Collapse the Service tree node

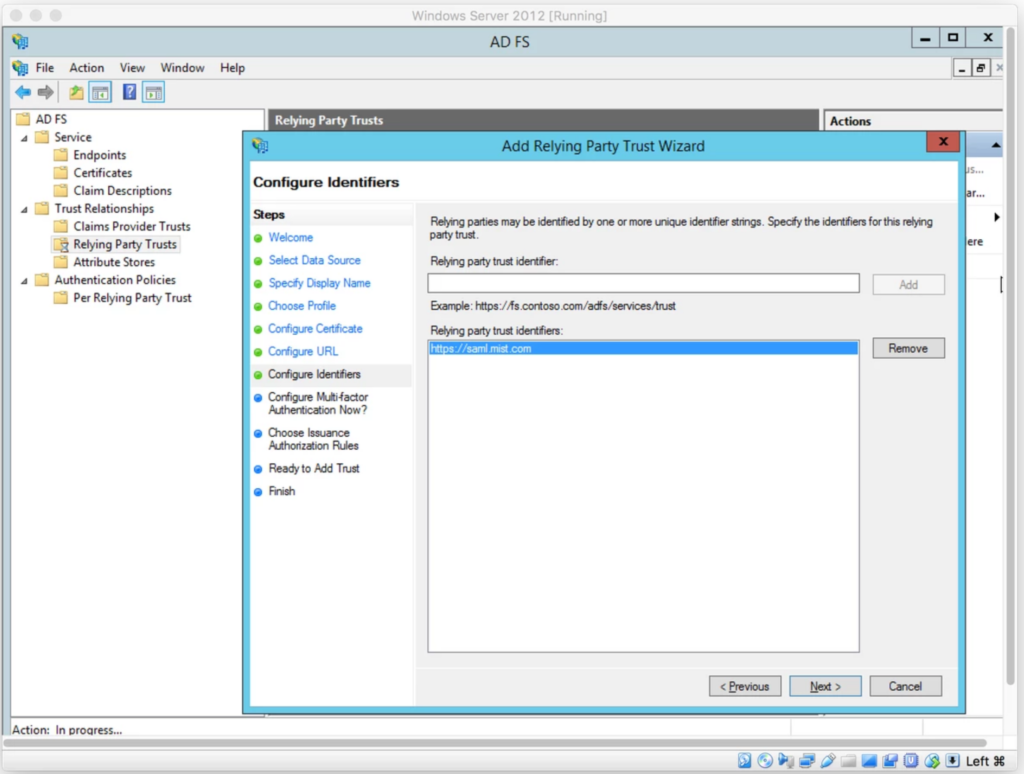[25, 138]
